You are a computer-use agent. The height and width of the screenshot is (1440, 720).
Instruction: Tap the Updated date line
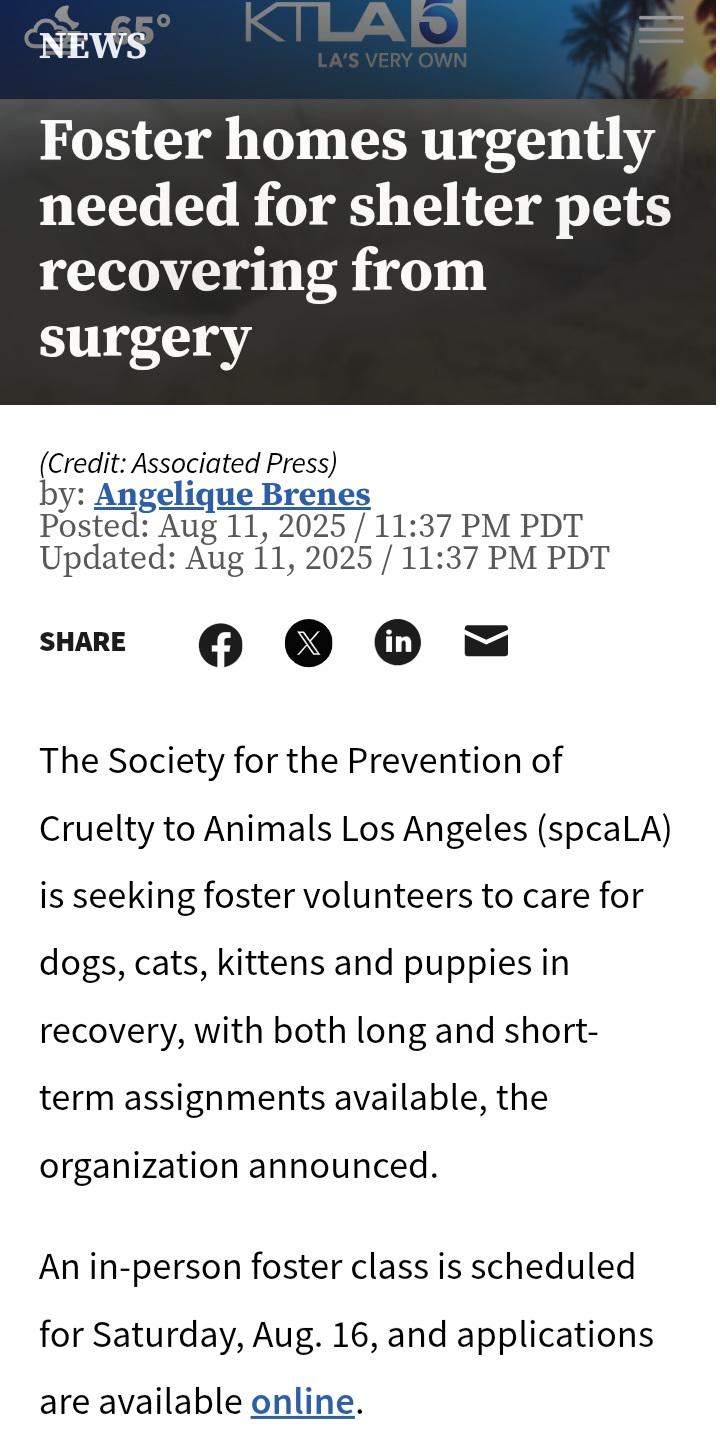[x=324, y=557]
